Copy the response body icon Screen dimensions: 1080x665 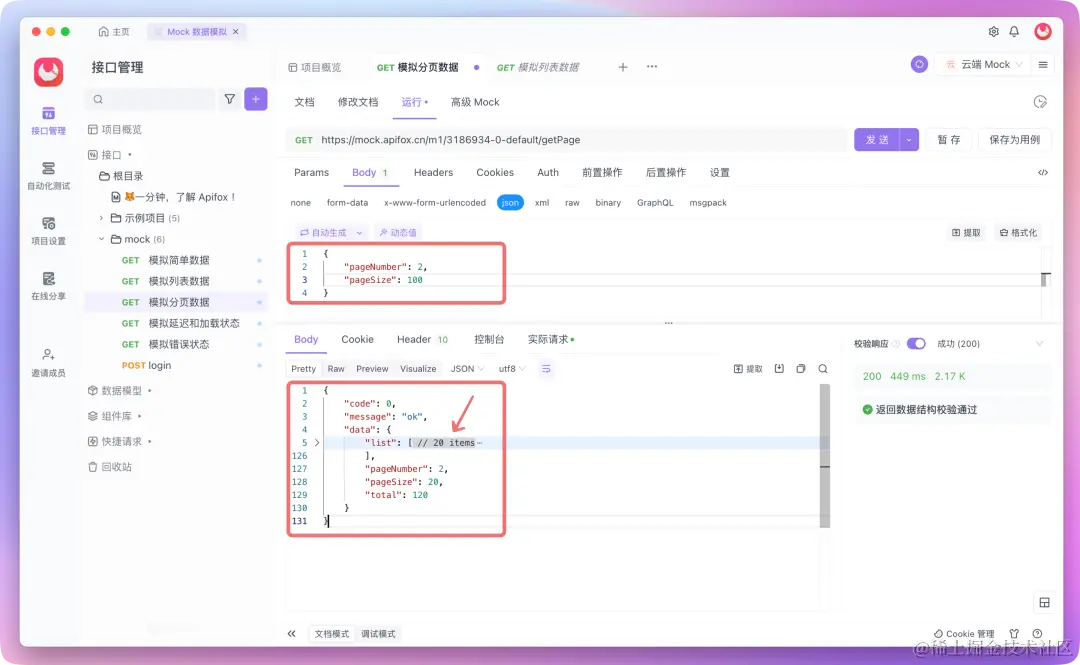pyautogui.click(x=800, y=369)
